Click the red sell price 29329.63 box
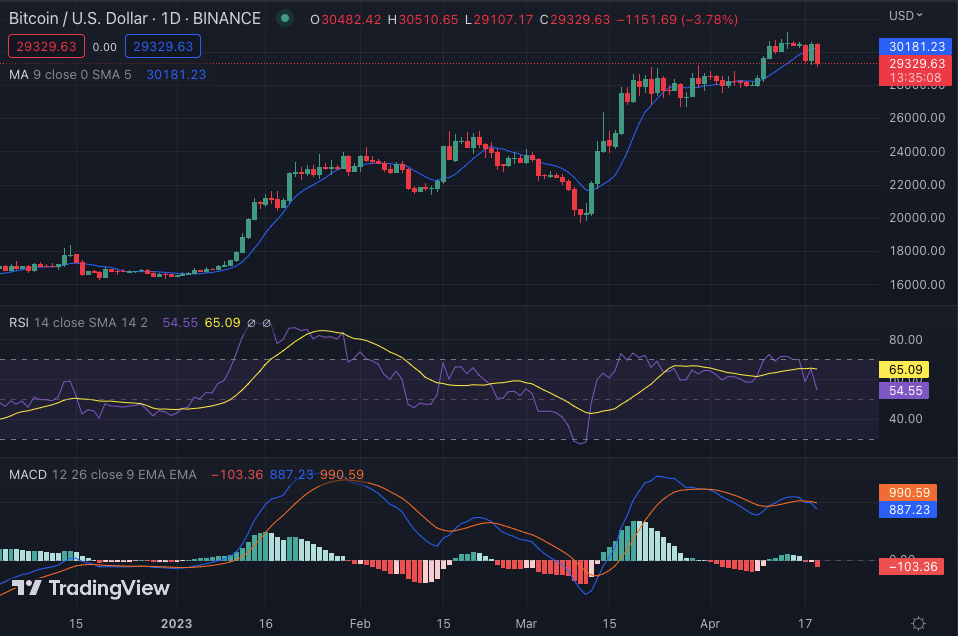Screen dimensions: 958x636 46,46
